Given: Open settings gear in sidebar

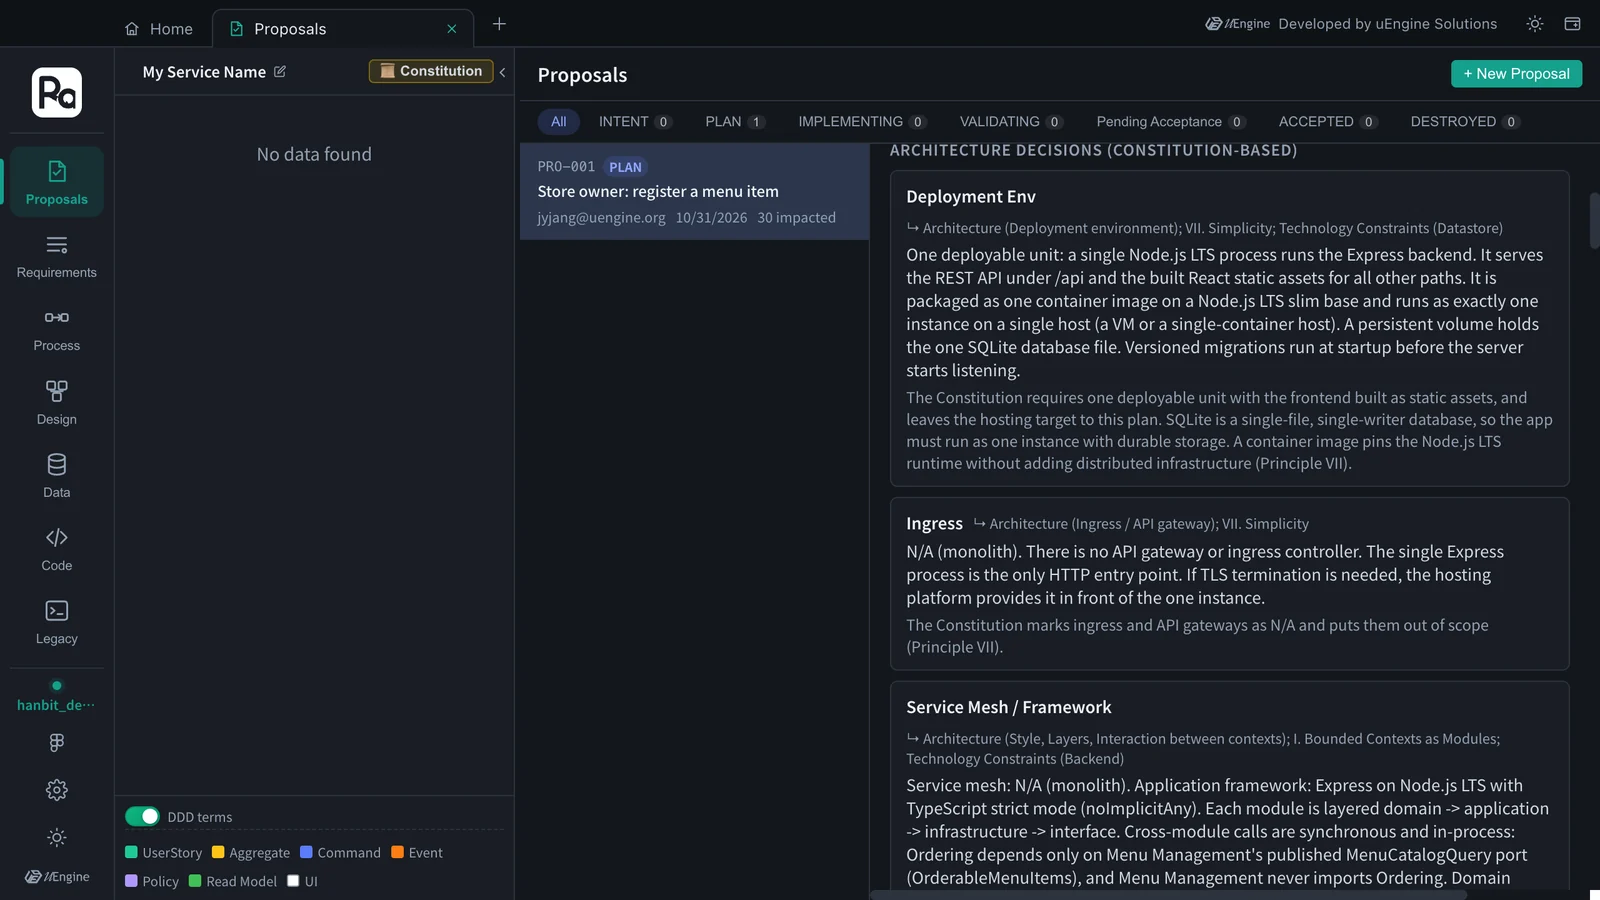Looking at the screenshot, I should tap(57, 790).
